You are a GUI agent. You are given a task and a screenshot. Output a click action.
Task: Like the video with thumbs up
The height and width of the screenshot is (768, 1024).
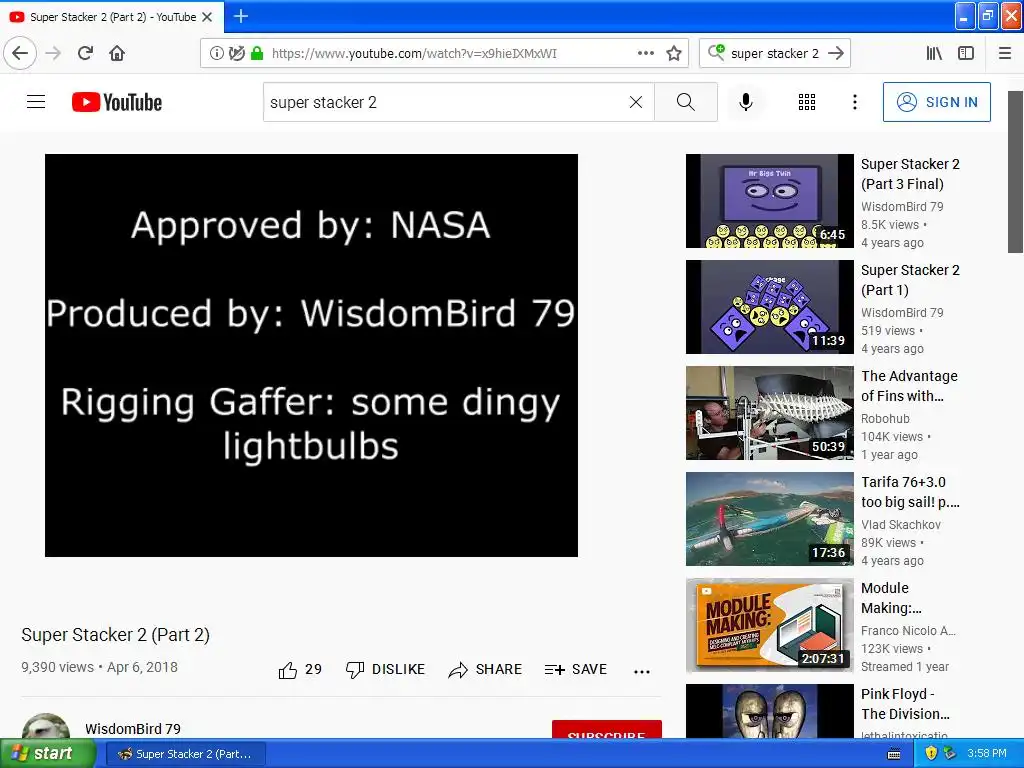[300, 669]
